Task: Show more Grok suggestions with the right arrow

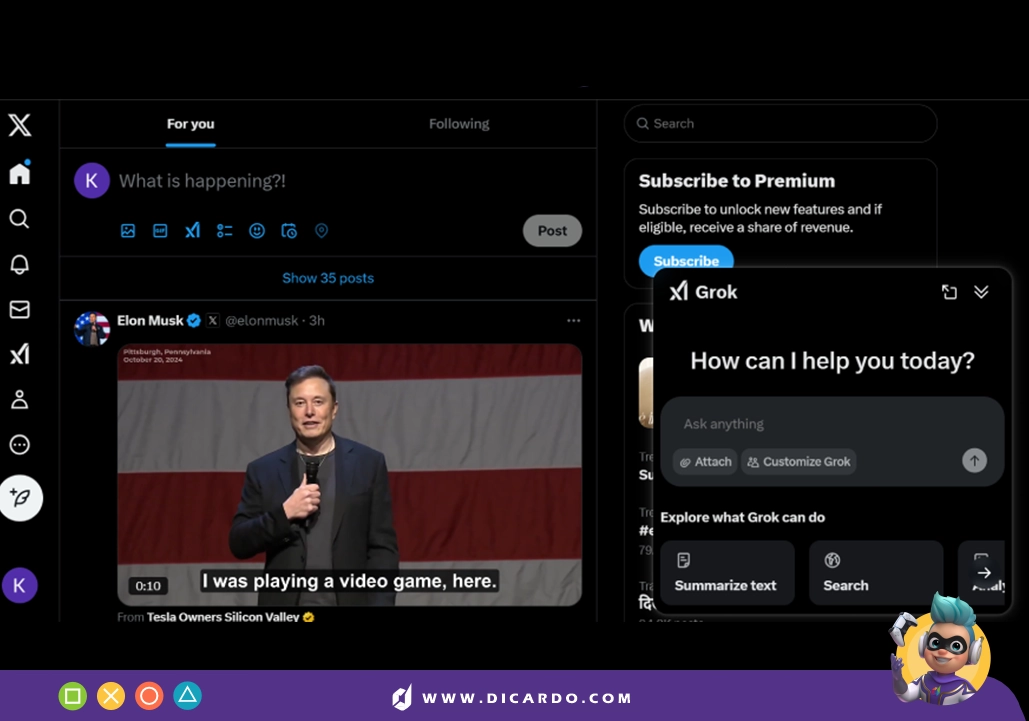Action: 984,573
